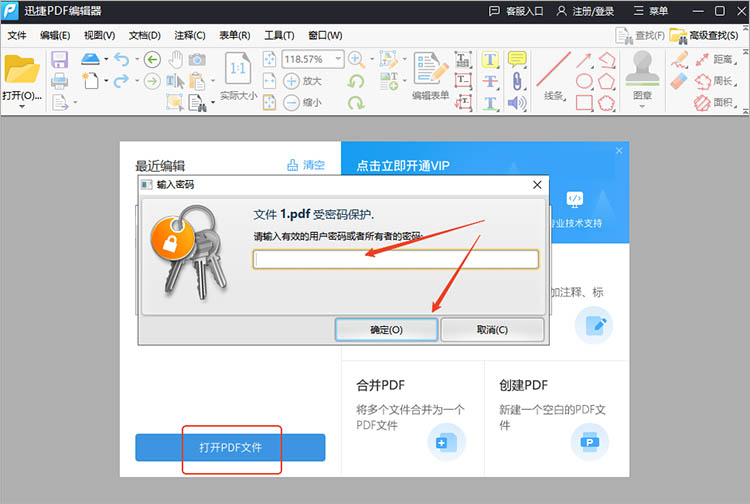This screenshot has width=750, height=504.
Task: Click the 实际大小 actual size button
Action: pos(238,75)
